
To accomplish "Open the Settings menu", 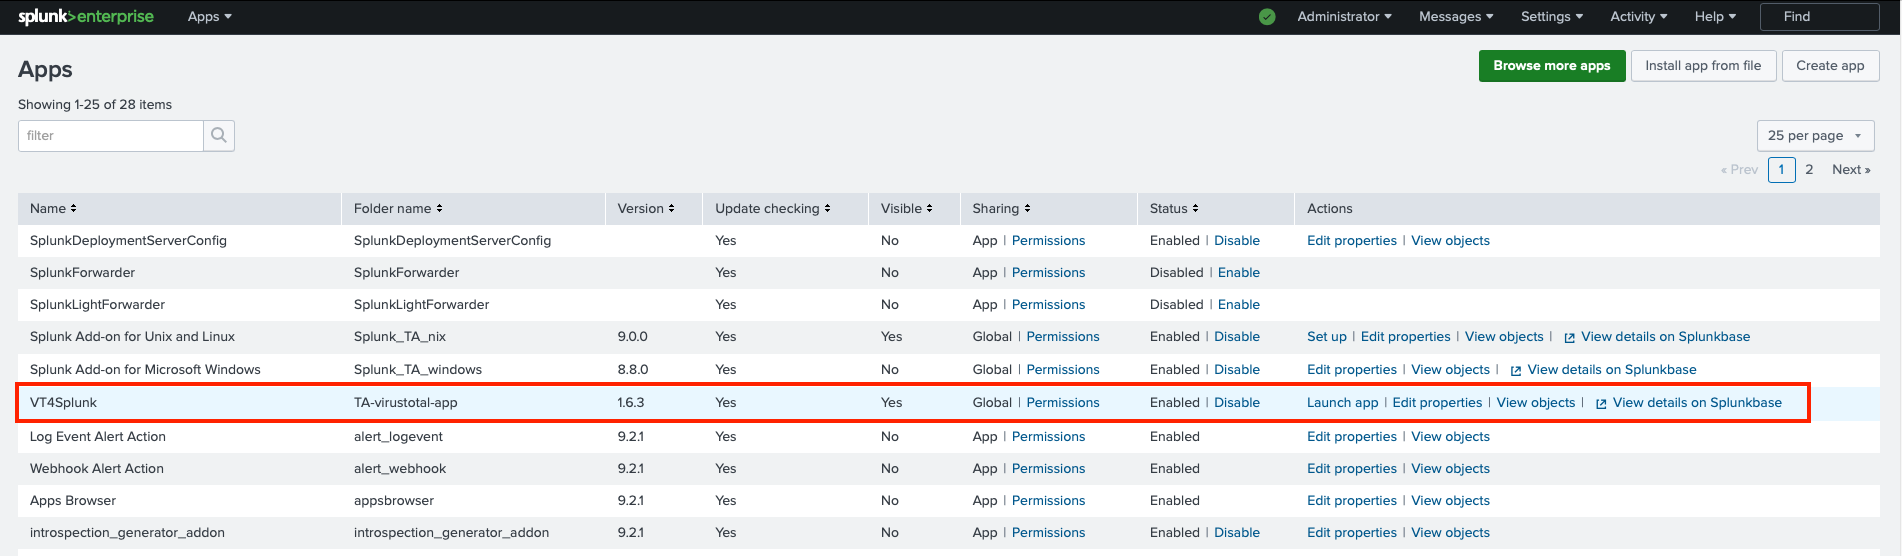I will pyautogui.click(x=1552, y=17).
